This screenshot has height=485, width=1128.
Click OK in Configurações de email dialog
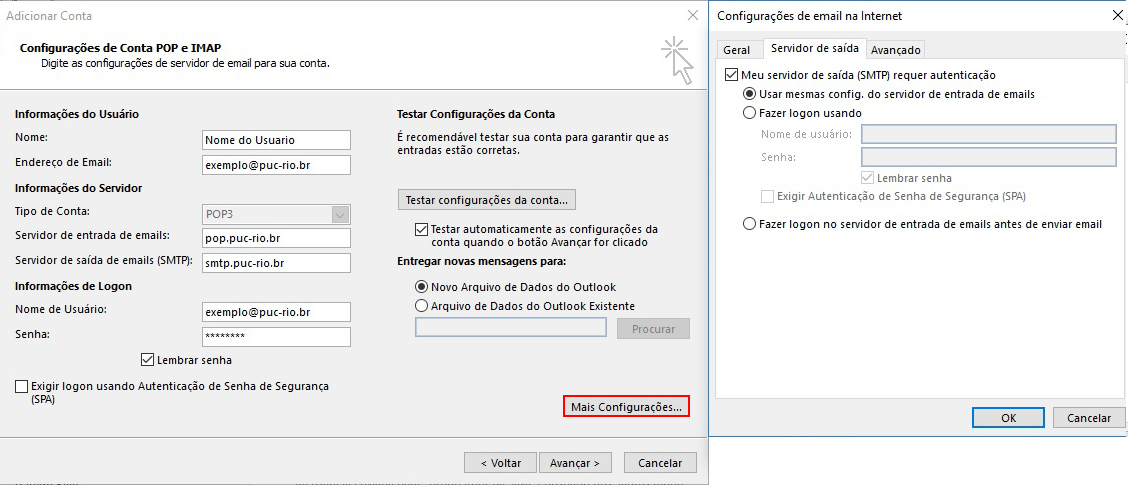(x=1009, y=417)
